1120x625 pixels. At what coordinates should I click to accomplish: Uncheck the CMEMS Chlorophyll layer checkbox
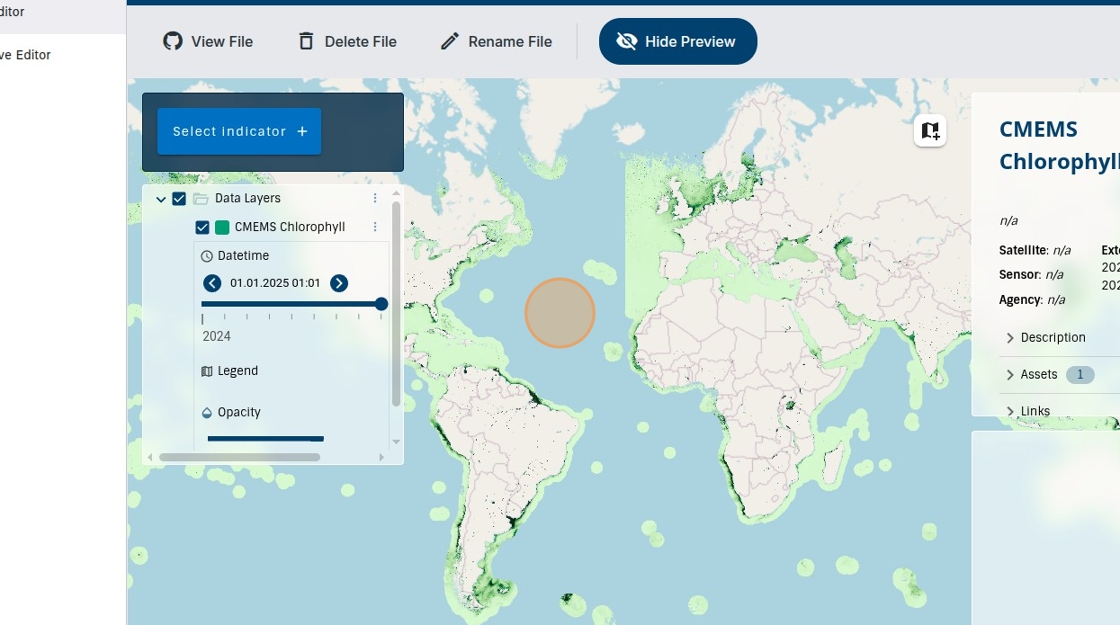click(202, 227)
